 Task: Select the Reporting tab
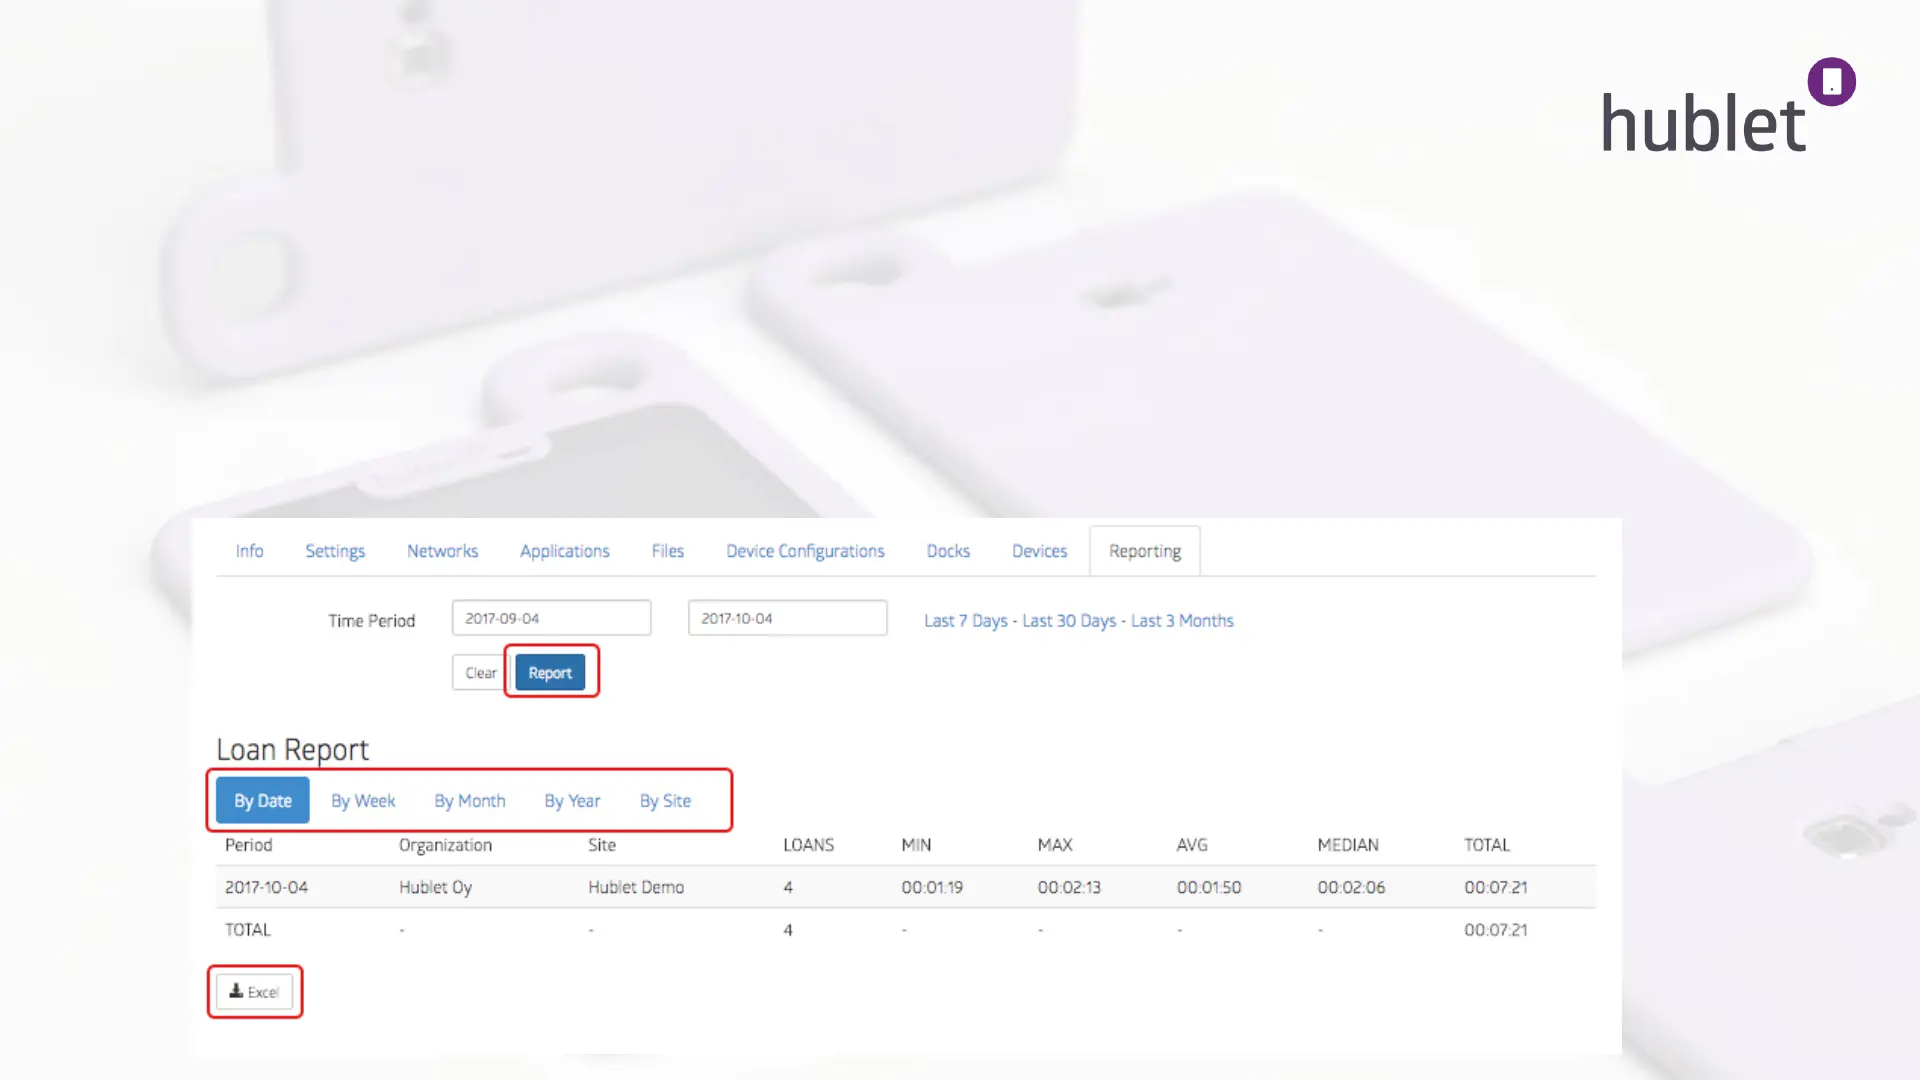coord(1144,551)
